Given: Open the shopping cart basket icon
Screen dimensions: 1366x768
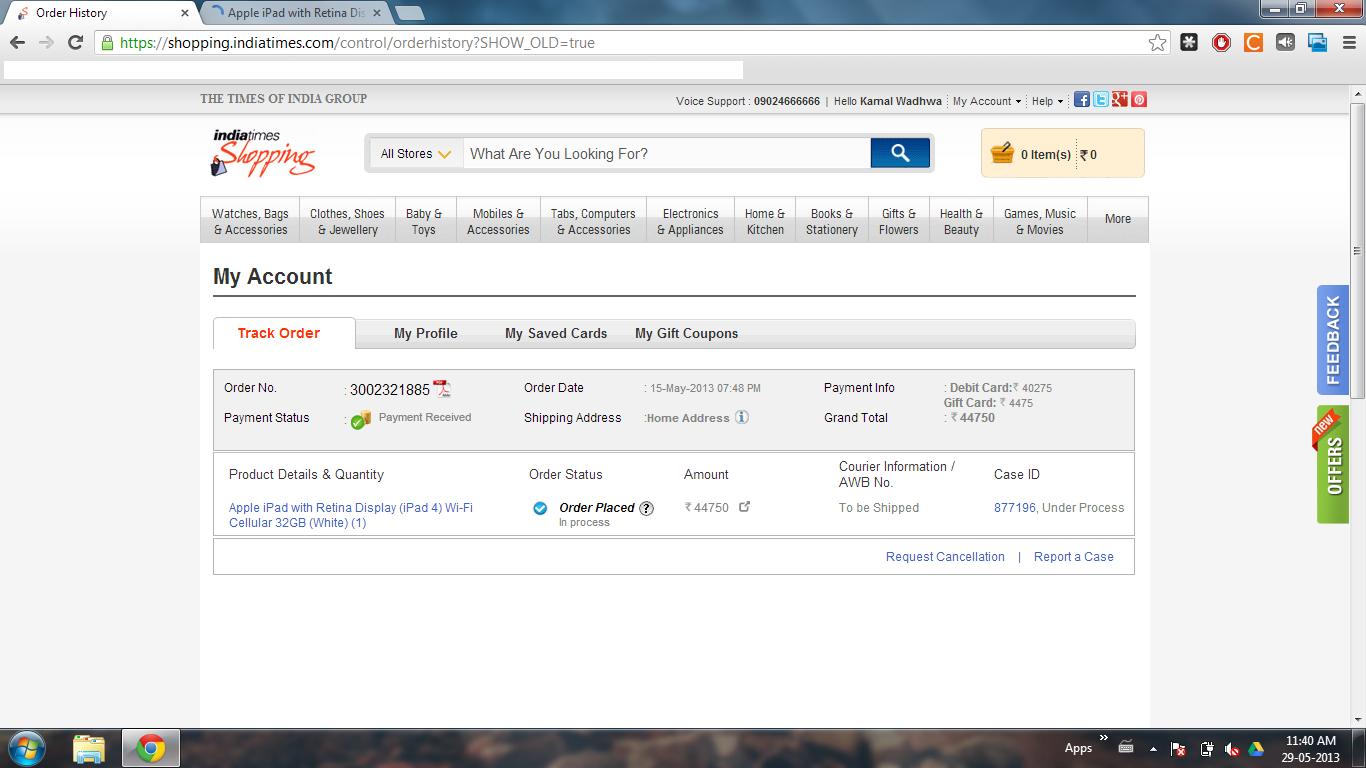Looking at the screenshot, I should click(x=1002, y=154).
